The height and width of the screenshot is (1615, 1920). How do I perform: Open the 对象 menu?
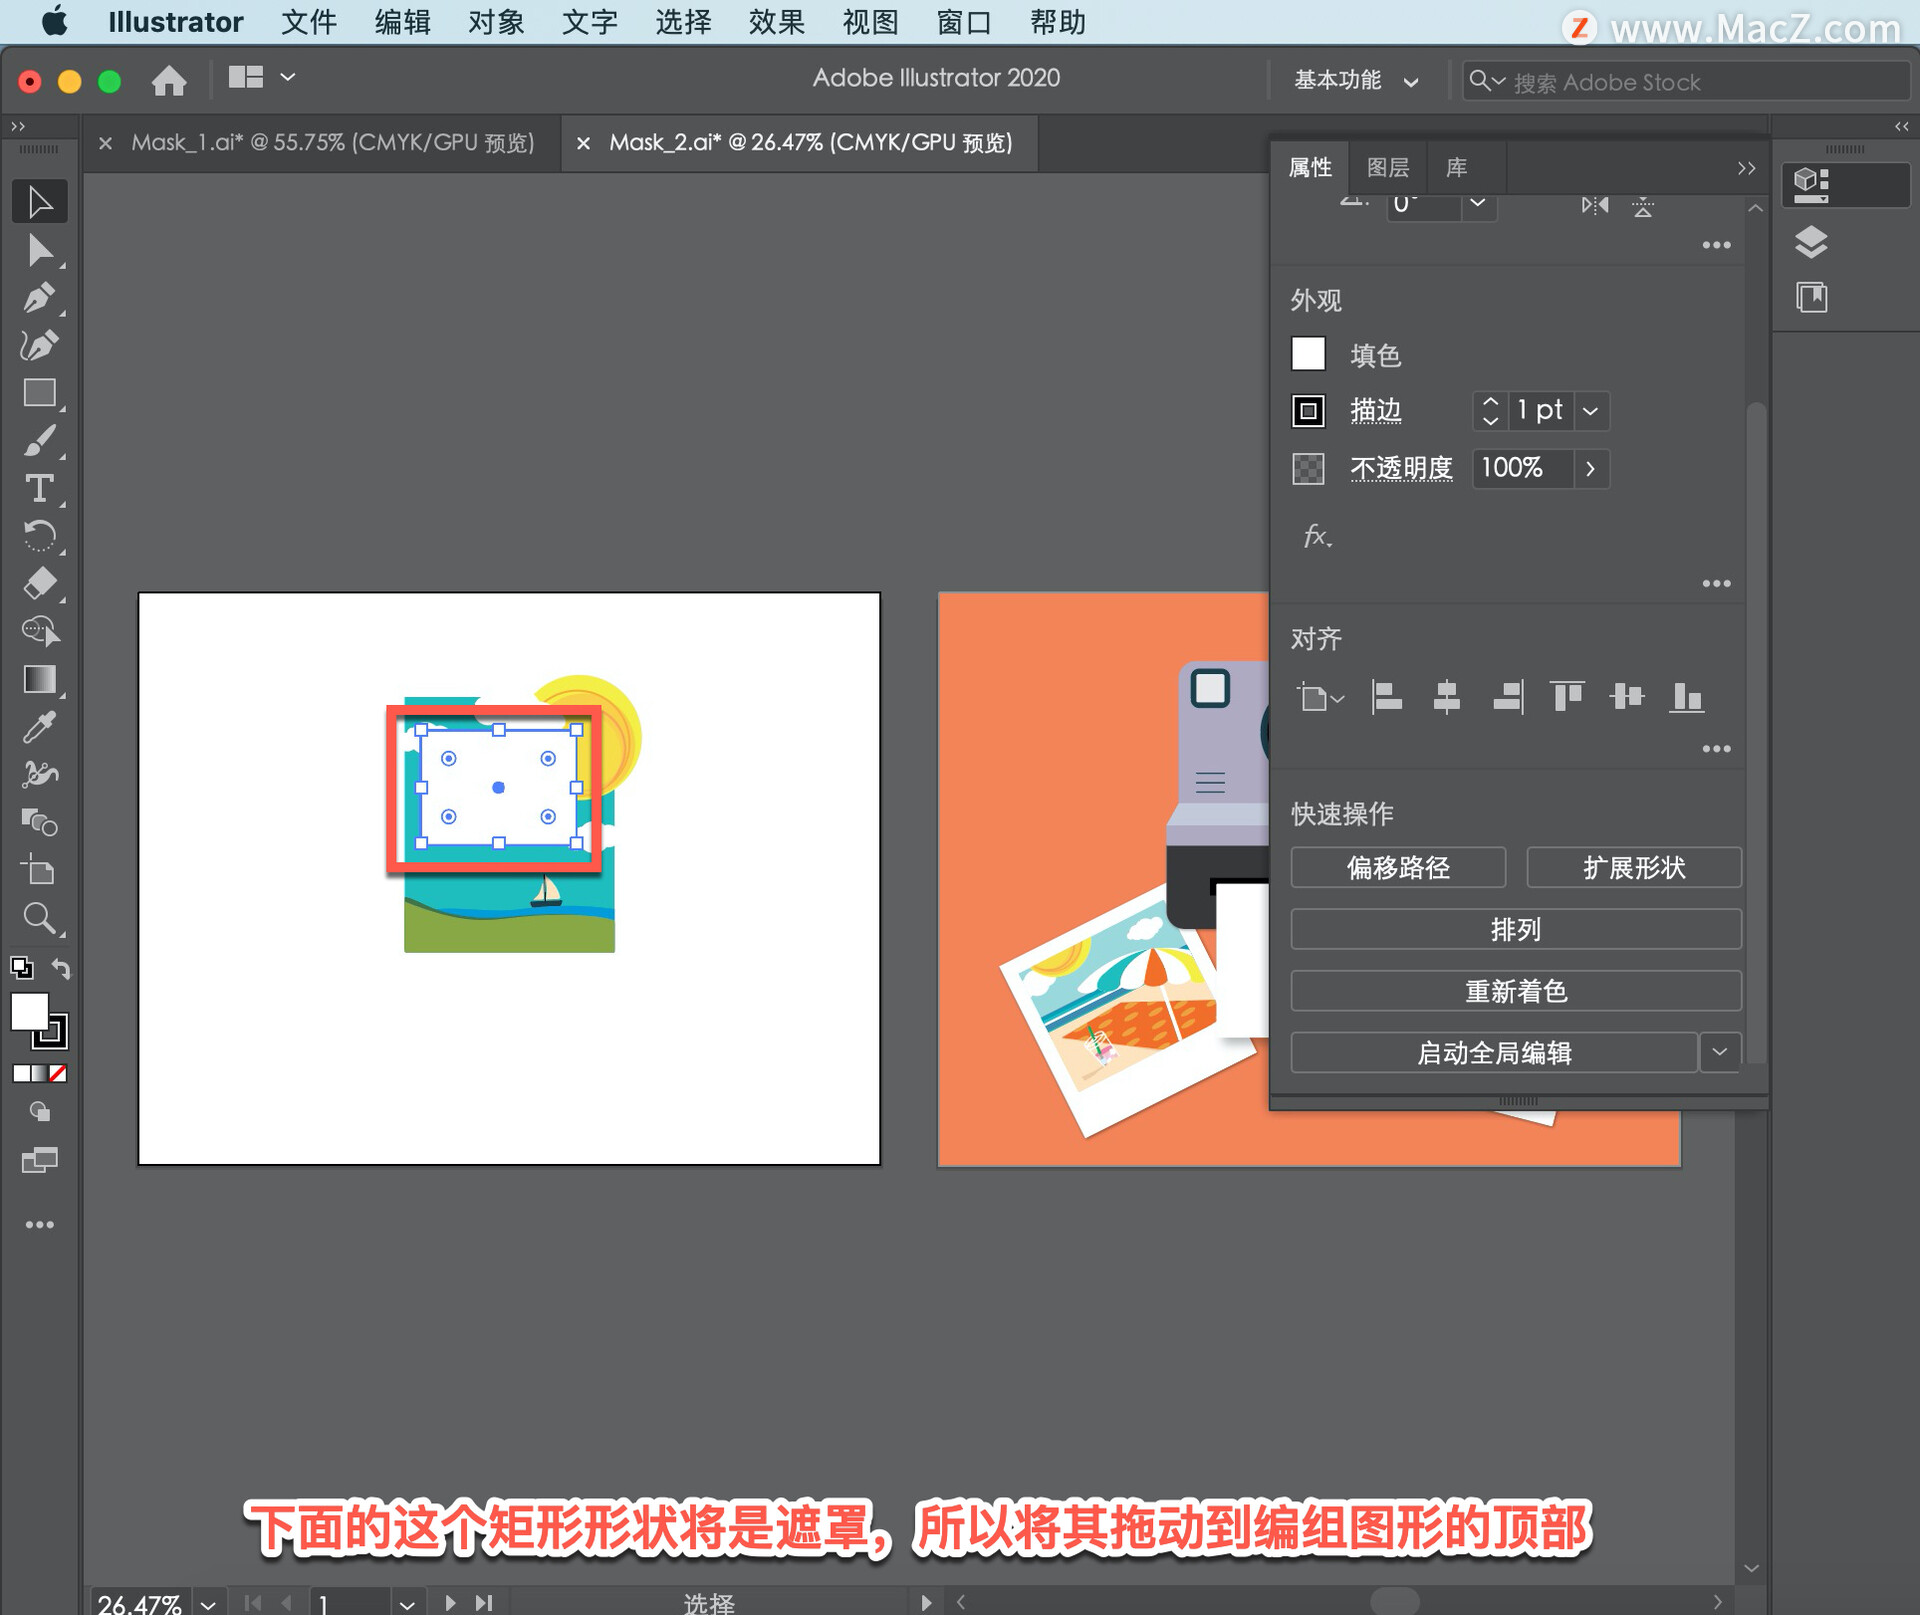pos(496,22)
